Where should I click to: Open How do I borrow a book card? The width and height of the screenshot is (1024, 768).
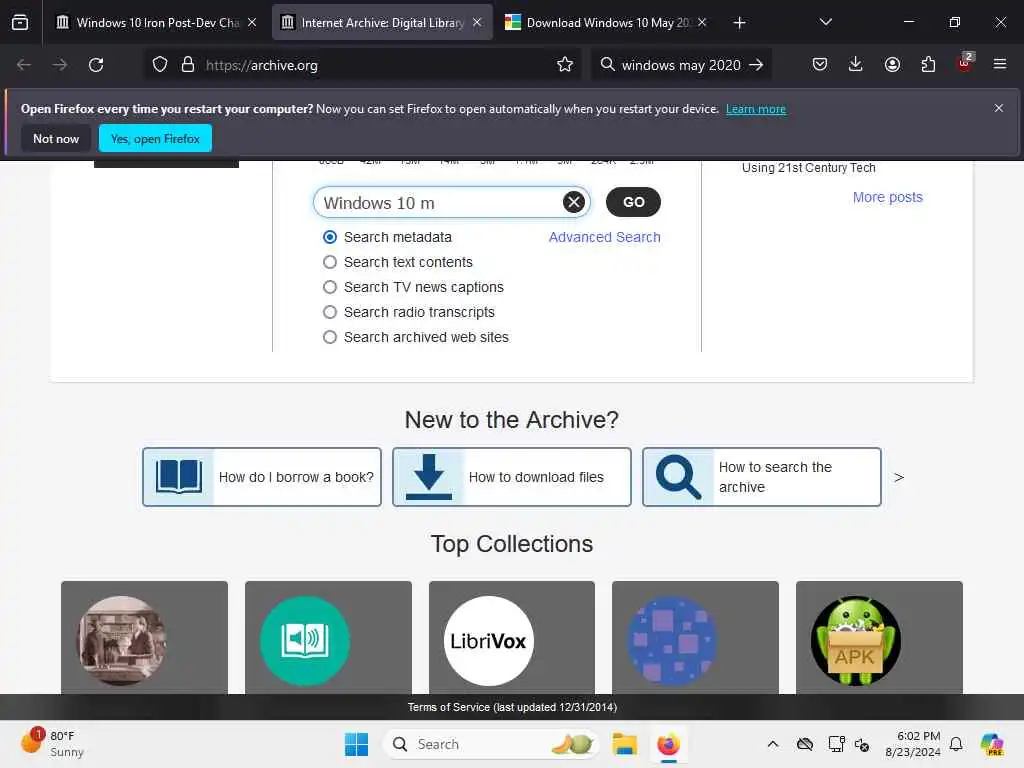click(262, 477)
